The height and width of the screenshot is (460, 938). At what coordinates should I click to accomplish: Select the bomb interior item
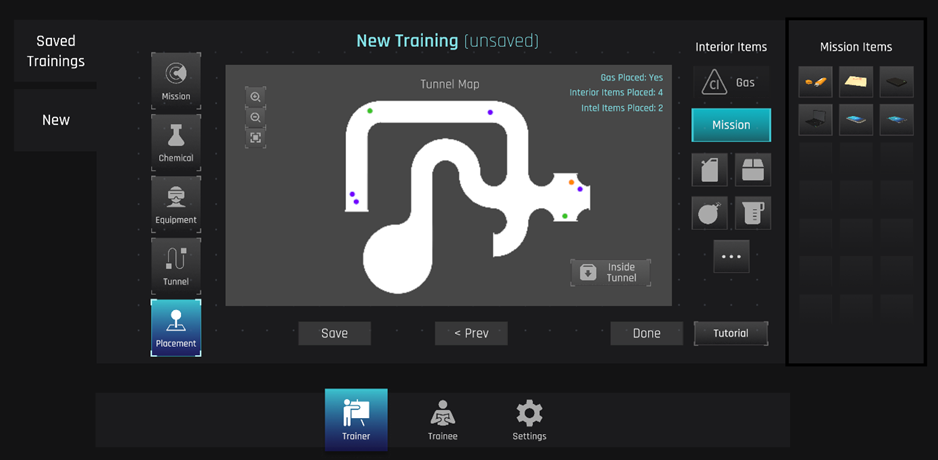[709, 213]
